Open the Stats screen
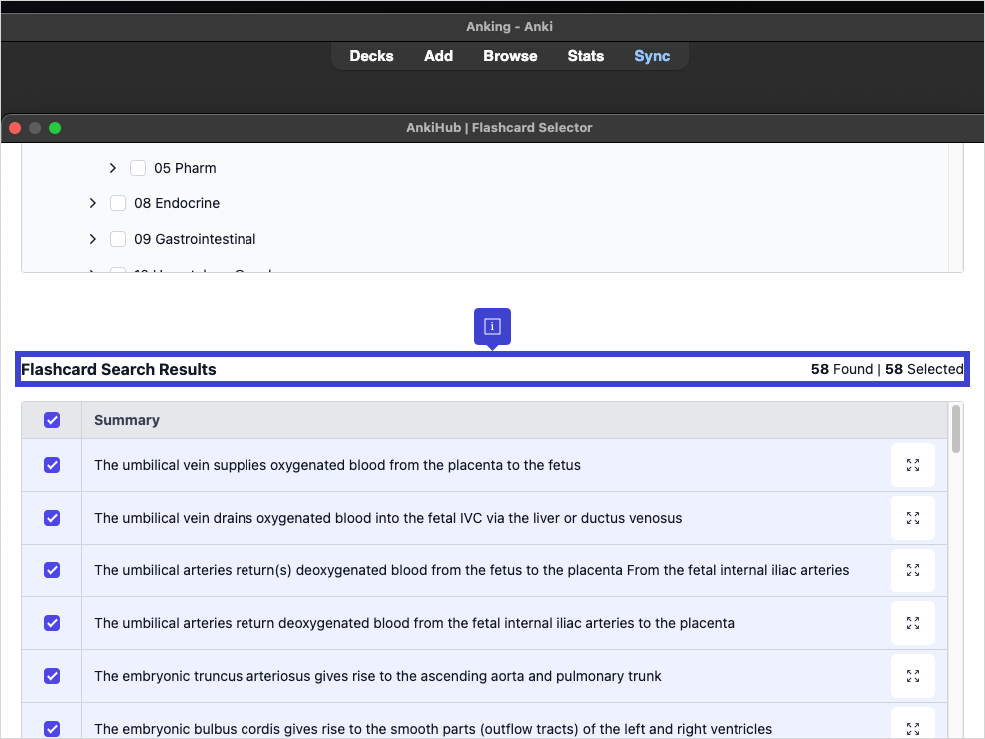The width and height of the screenshot is (985, 739). click(x=585, y=56)
